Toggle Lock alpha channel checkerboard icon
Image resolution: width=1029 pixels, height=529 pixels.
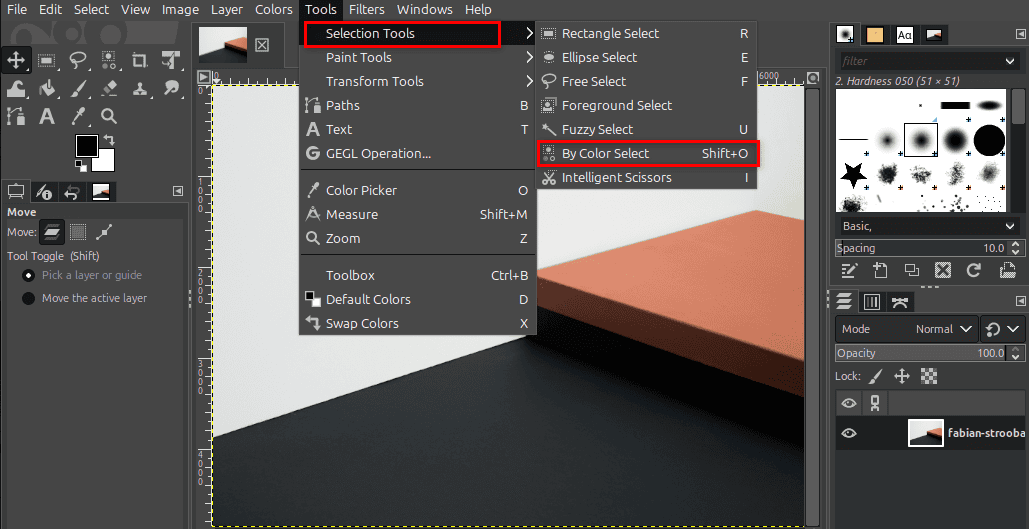tap(929, 376)
